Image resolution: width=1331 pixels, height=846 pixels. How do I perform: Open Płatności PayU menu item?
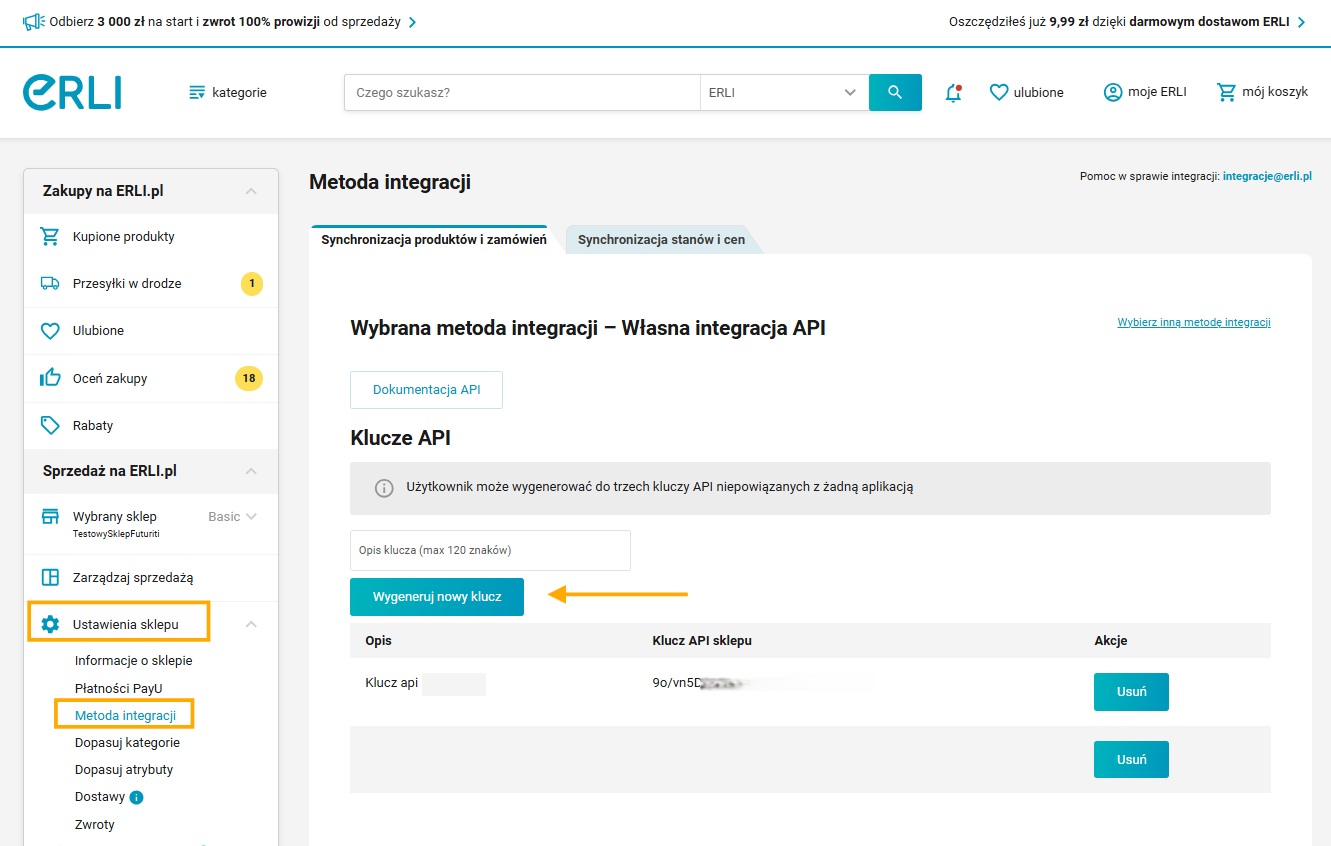pyautogui.click(x=120, y=688)
